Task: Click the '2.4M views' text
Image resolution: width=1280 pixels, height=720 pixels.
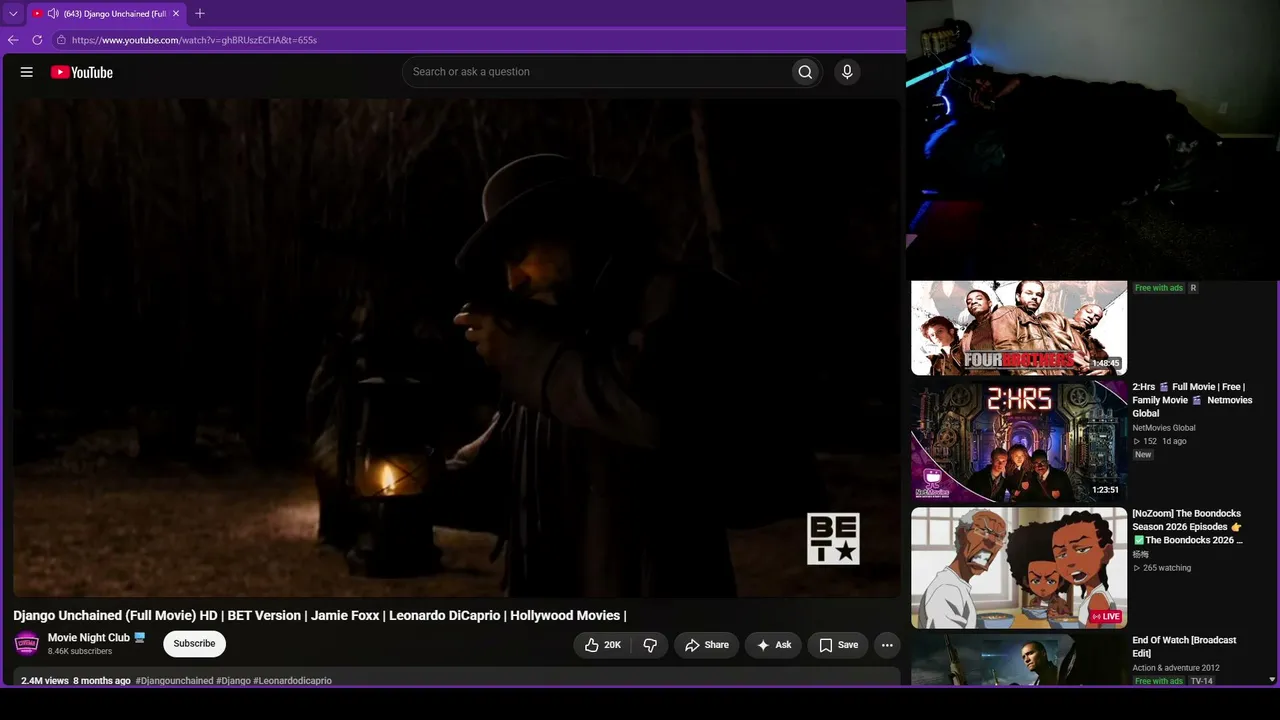Action: (45, 681)
